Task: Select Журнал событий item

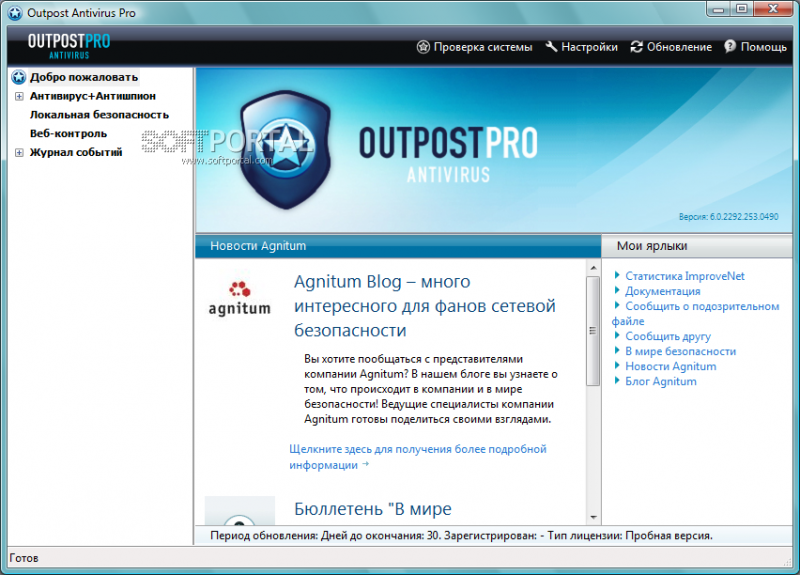Action: click(76, 152)
